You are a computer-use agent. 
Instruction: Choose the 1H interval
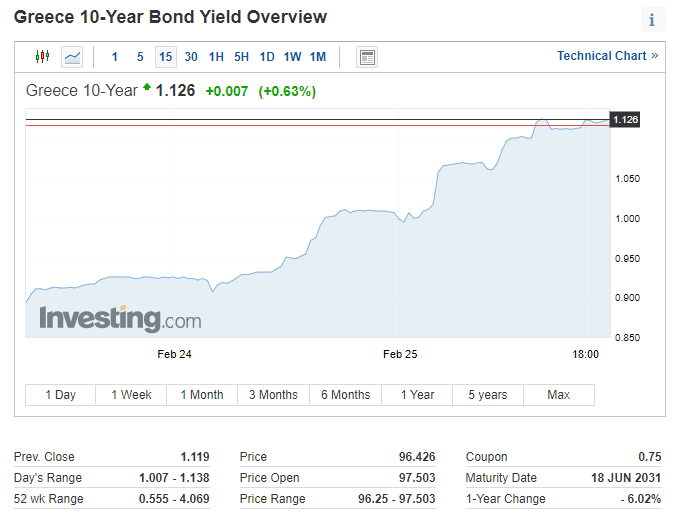[x=216, y=57]
